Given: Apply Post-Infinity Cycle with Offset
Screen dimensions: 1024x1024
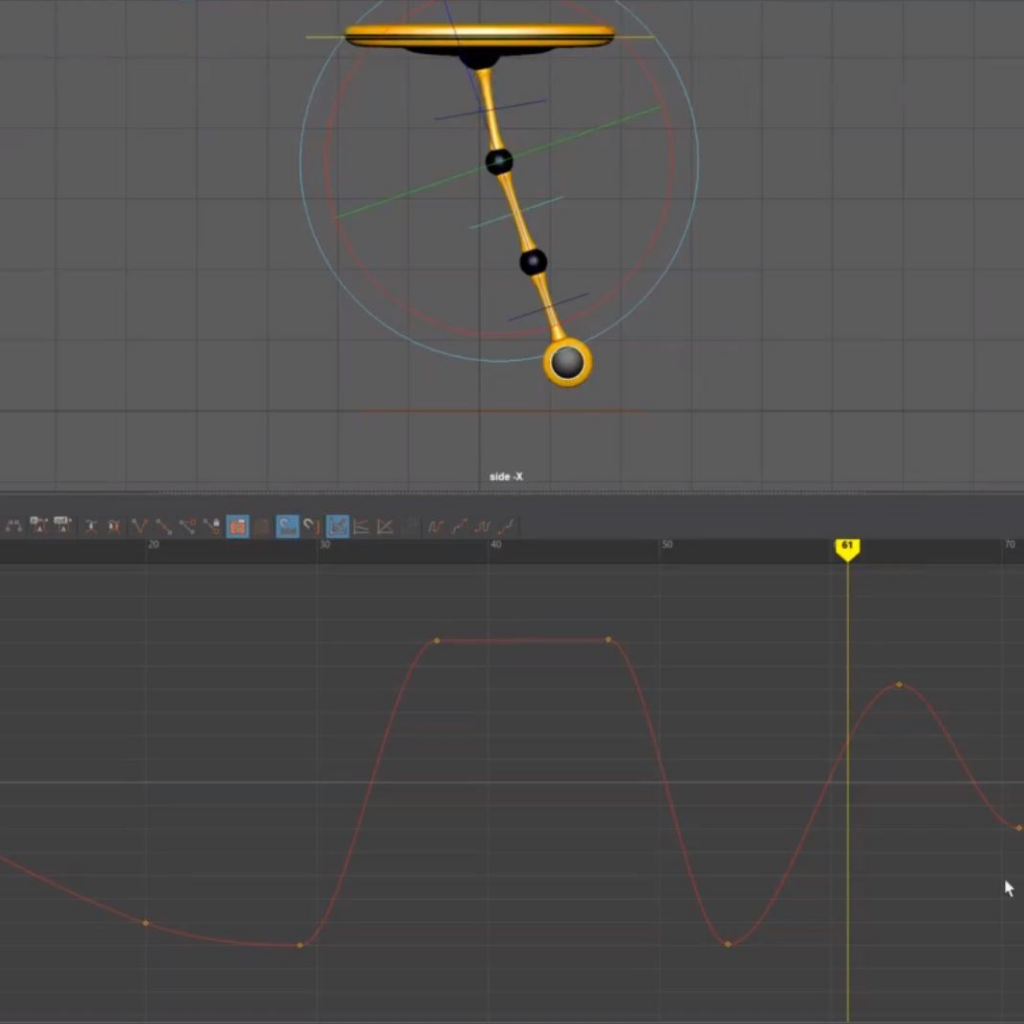Looking at the screenshot, I should pyautogui.click(x=507, y=526).
